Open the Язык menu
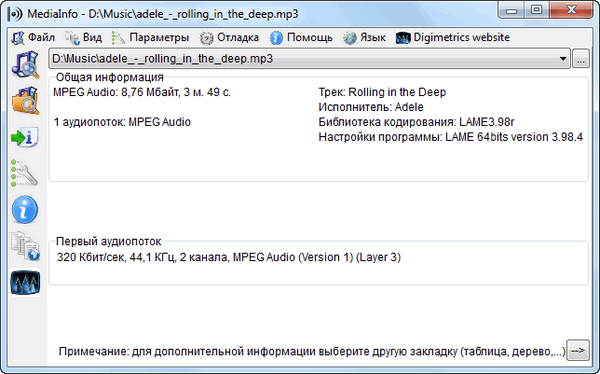This screenshot has height=374, width=600. coord(364,38)
